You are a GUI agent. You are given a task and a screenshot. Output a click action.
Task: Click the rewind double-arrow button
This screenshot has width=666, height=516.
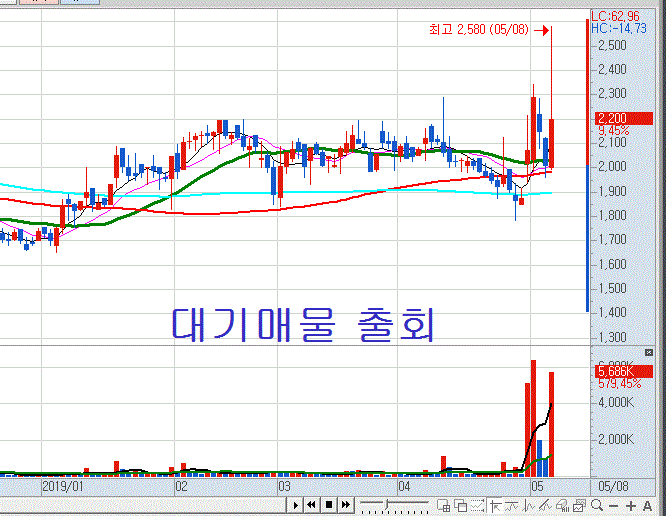coord(311,505)
